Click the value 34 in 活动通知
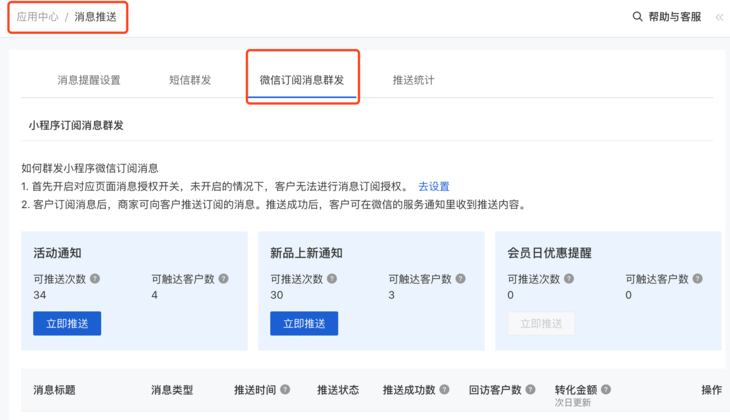The height and width of the screenshot is (420, 730). point(40,295)
